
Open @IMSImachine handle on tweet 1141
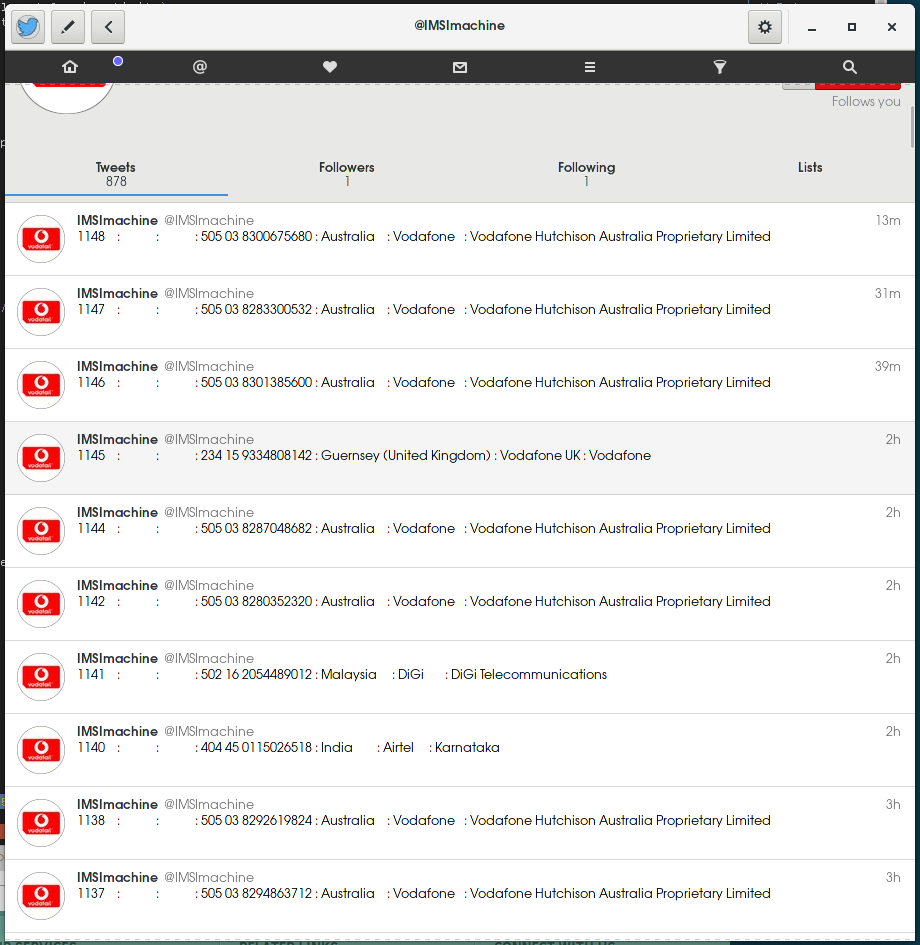click(x=209, y=658)
